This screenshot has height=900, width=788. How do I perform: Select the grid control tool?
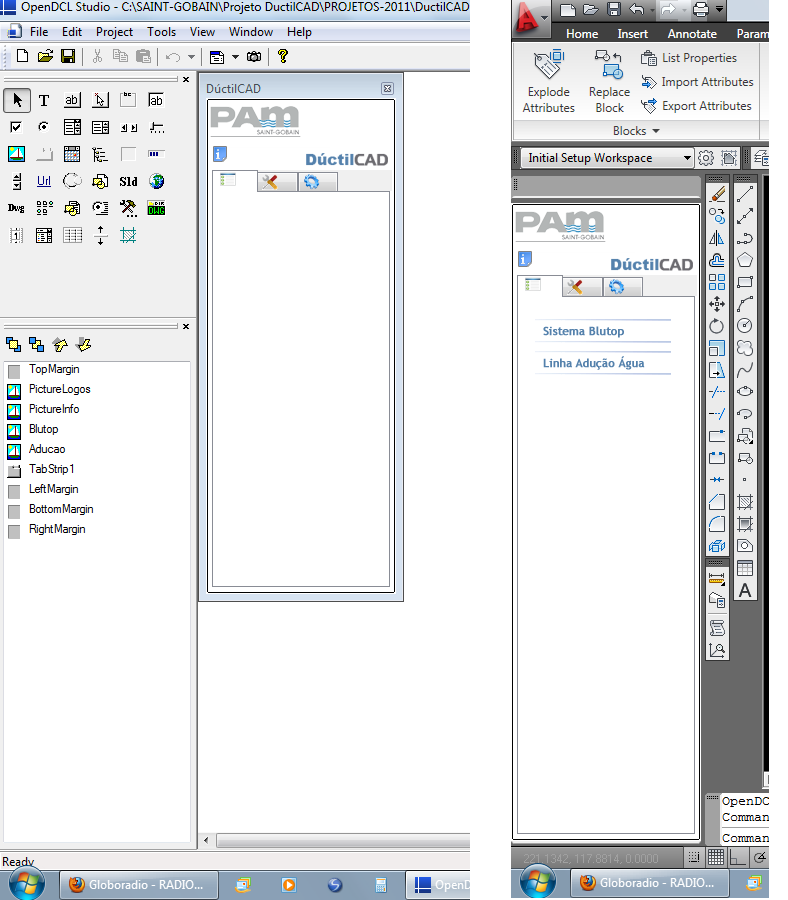(72, 235)
